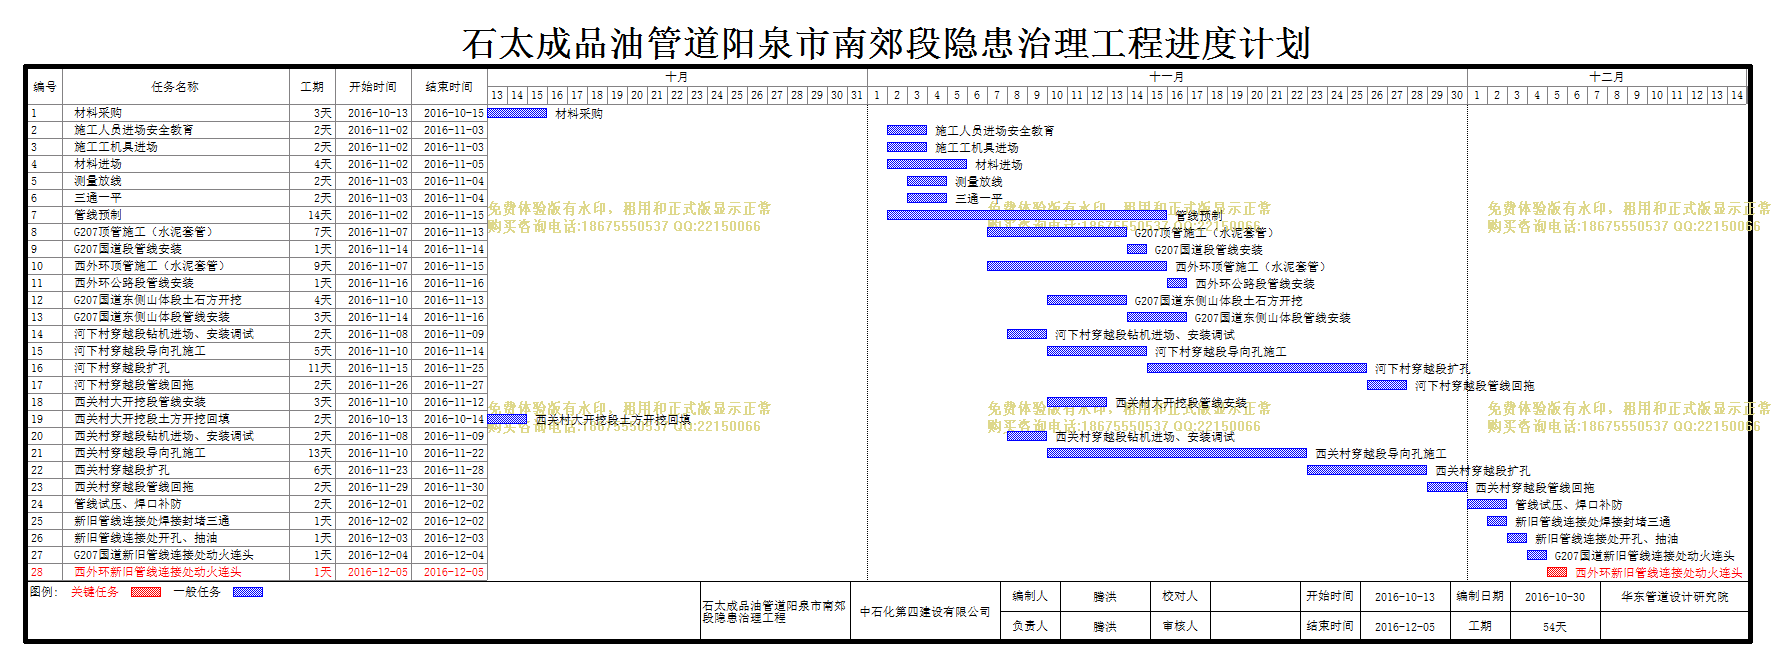Image resolution: width=1774 pixels, height=665 pixels.
Task: Select the long Gantt bar for 管线预制
Action: 1027,215
